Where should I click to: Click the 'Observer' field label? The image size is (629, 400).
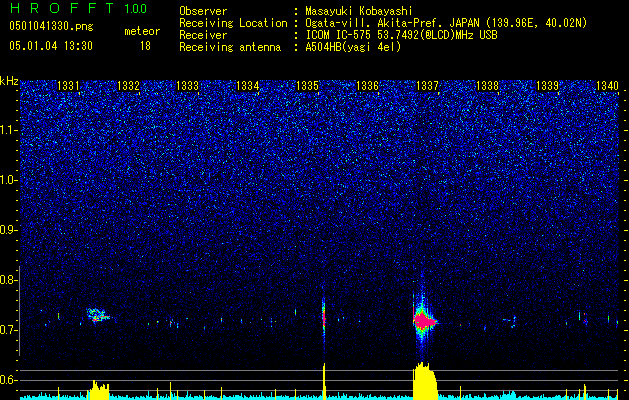(203, 11)
